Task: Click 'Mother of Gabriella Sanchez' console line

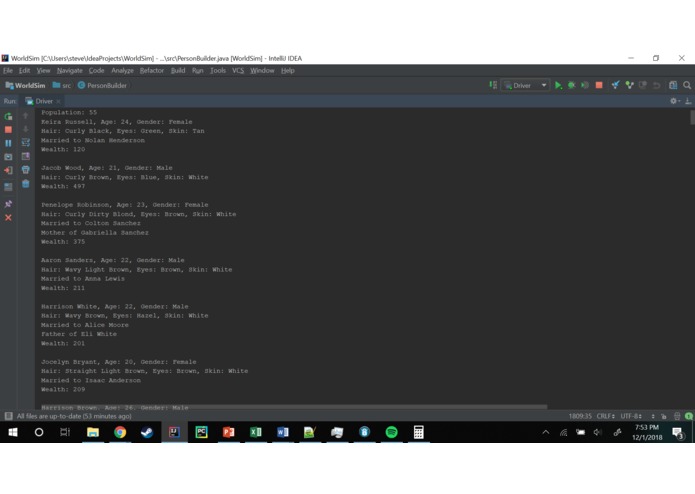Action: [95, 233]
